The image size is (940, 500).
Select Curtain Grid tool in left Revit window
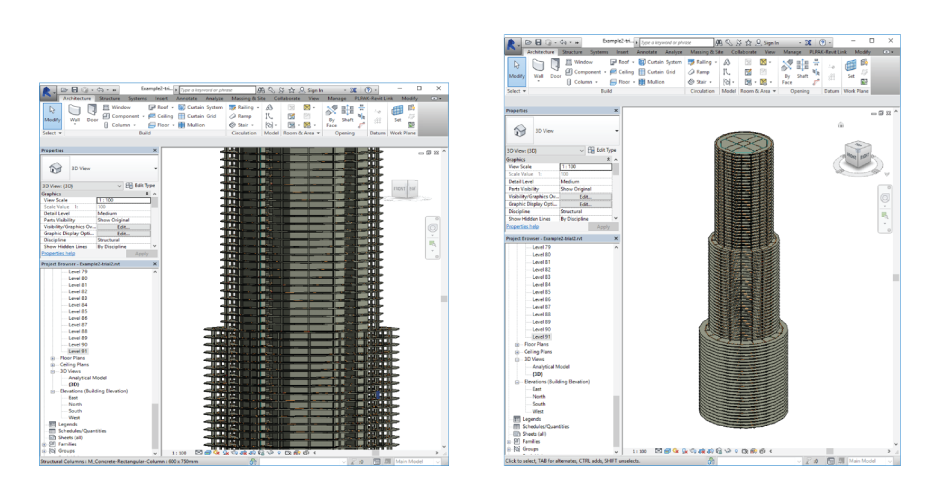click(x=197, y=116)
